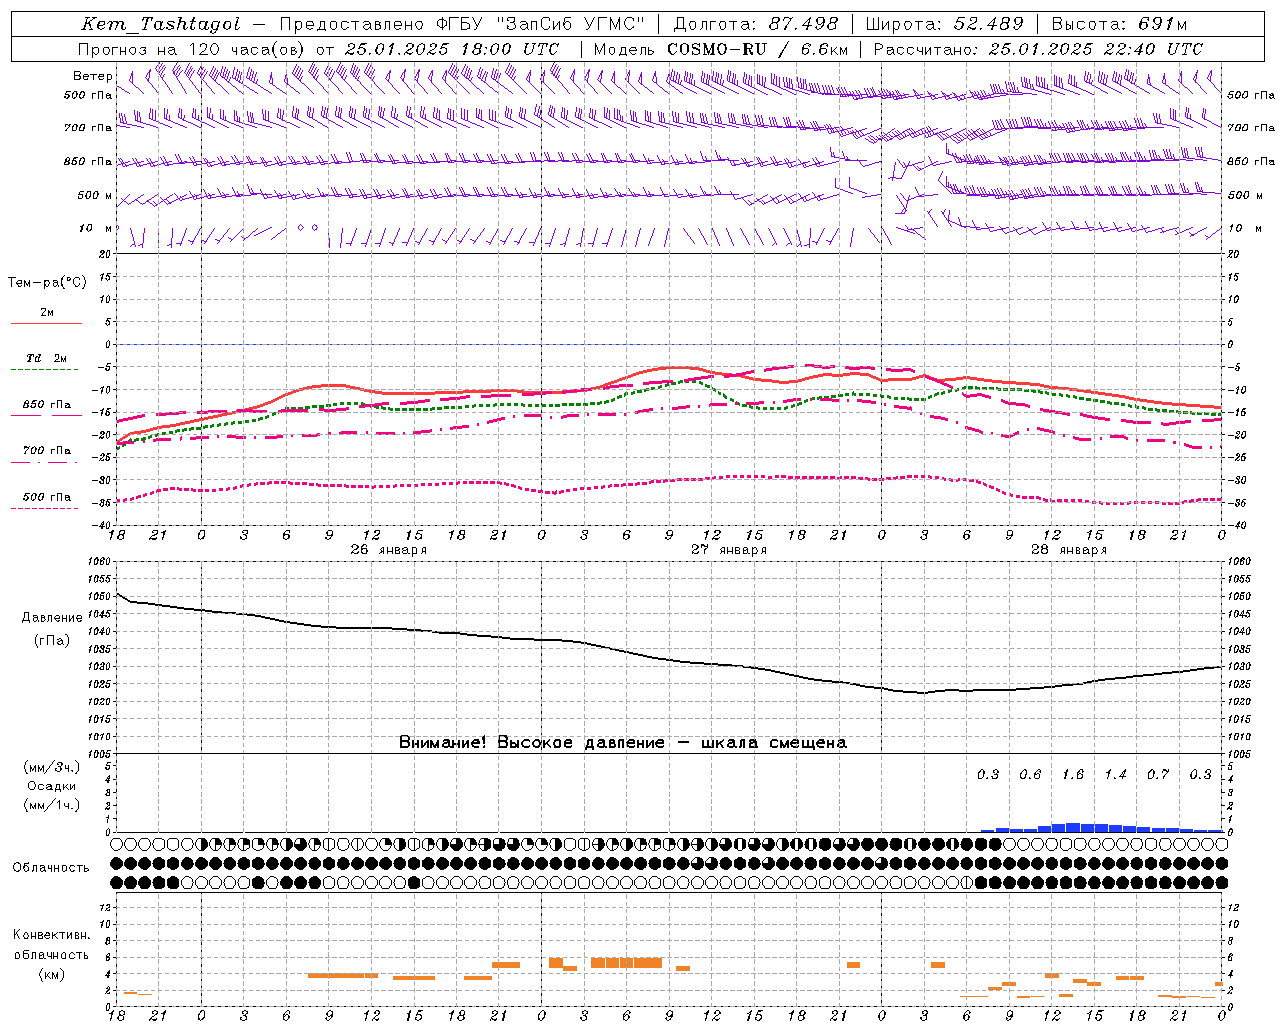Click the 0.6 precipitation amount value
The width and height of the screenshot is (1280, 1024).
1030,775
